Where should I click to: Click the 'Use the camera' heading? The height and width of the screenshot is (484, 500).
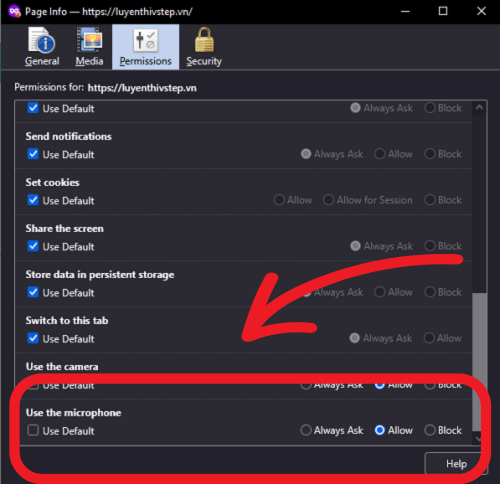[x=62, y=367]
